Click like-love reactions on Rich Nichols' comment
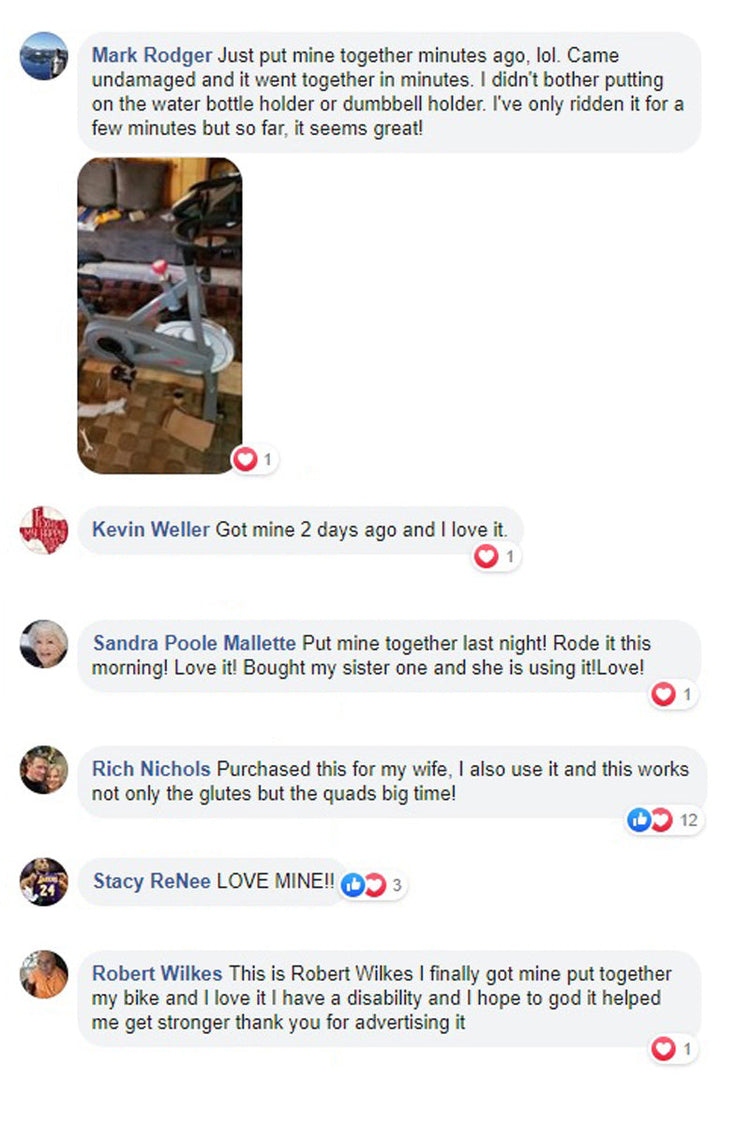 tap(665, 820)
